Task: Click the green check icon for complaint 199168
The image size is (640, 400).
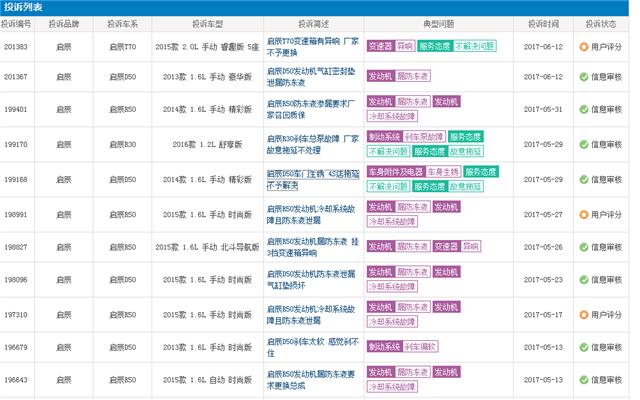Action: (x=584, y=179)
